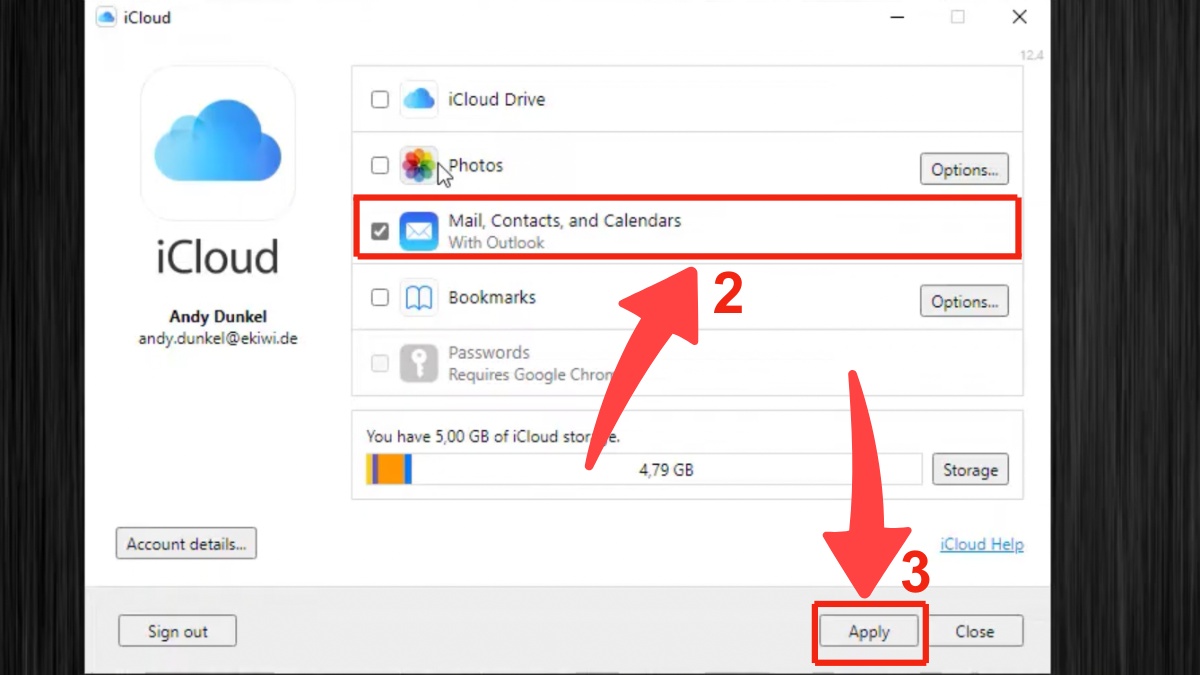Click the large iCloud logo
The height and width of the screenshot is (675, 1200).
tap(218, 143)
